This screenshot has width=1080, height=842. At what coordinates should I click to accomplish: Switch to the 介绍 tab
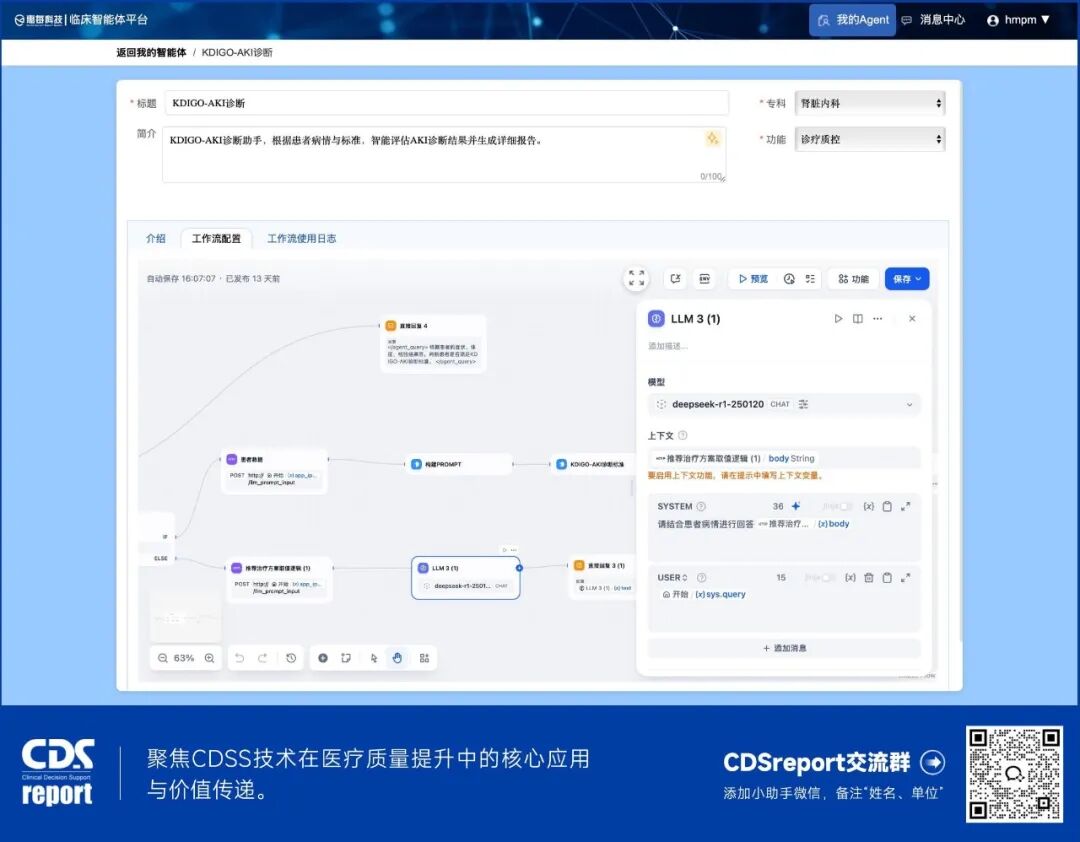[156, 239]
